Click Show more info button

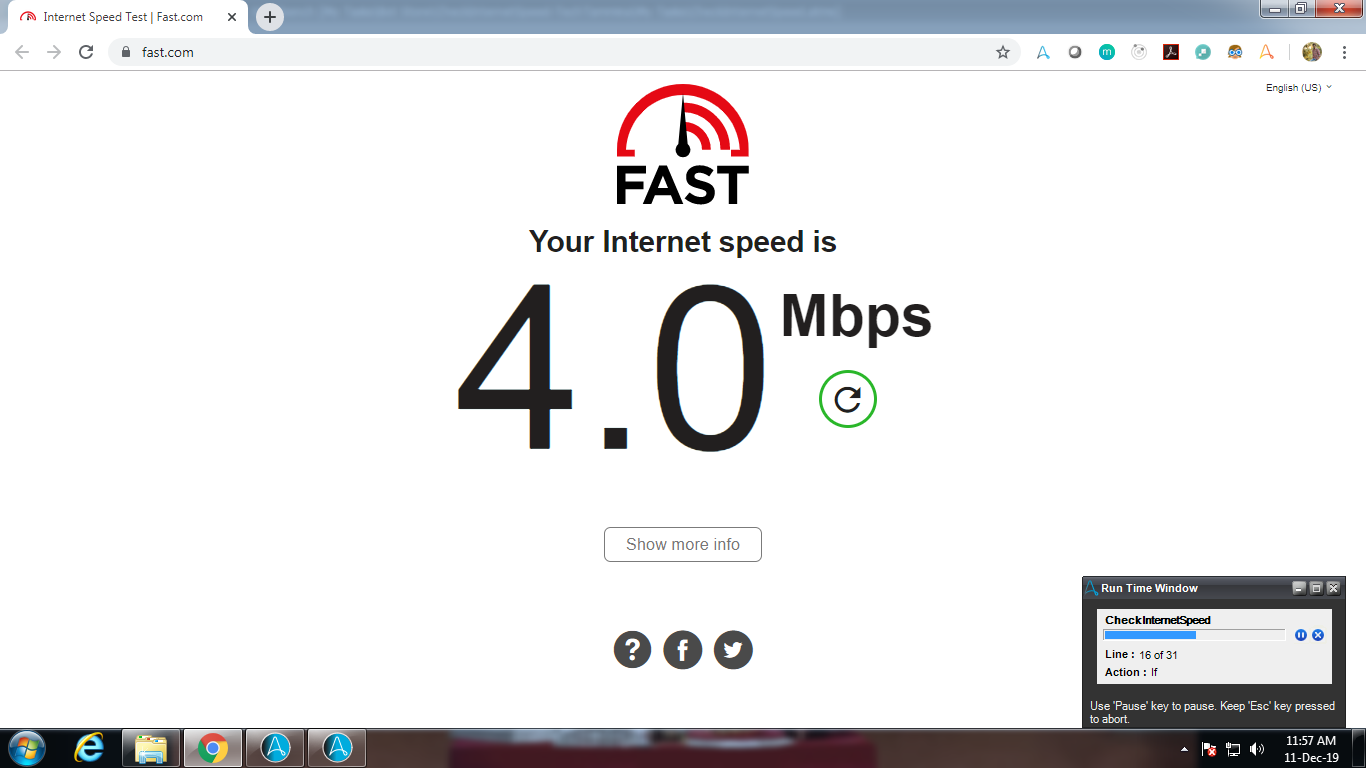683,544
